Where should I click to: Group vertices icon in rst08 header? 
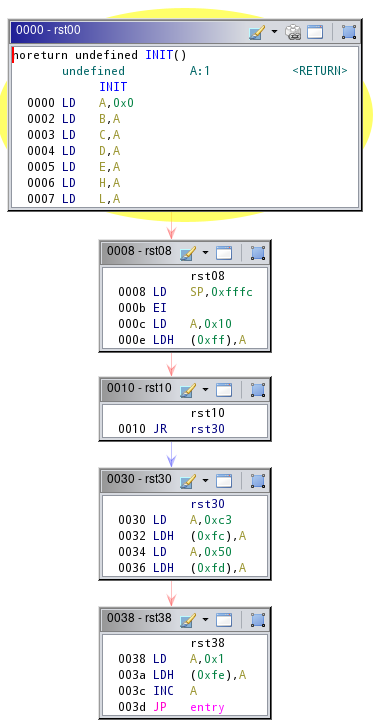pyautogui.click(x=258, y=253)
